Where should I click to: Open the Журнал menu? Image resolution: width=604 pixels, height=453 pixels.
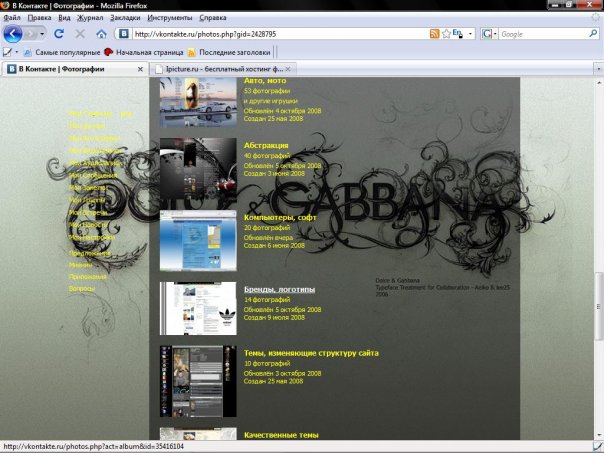point(90,18)
